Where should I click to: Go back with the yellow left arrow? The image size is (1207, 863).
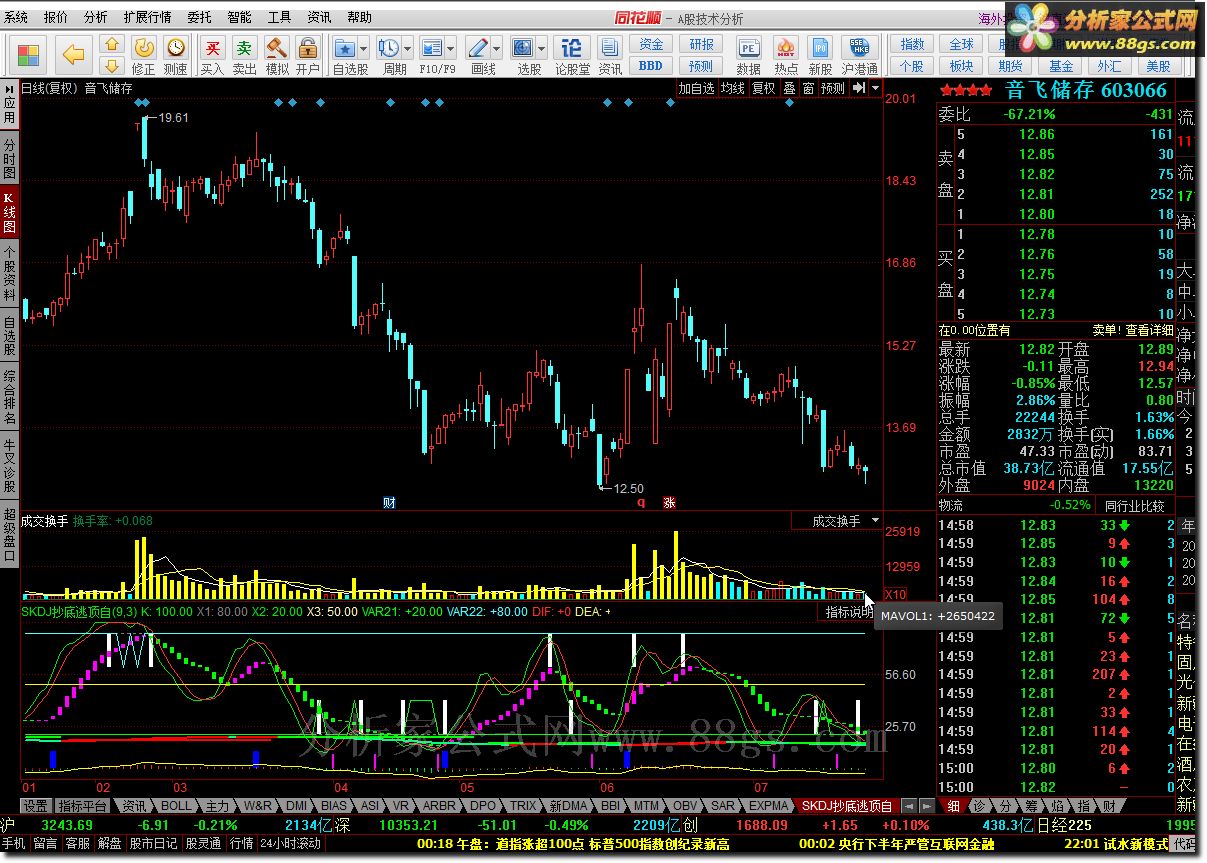point(73,54)
